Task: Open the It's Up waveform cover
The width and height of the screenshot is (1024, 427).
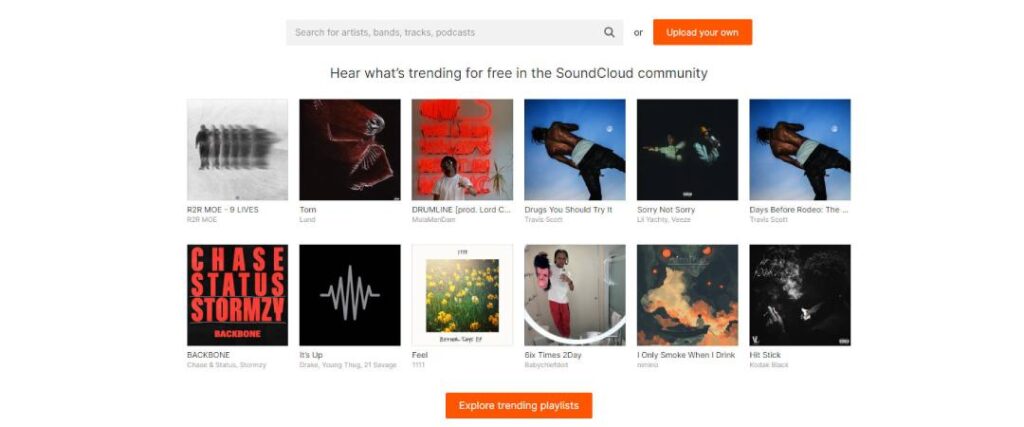Action: [x=350, y=295]
